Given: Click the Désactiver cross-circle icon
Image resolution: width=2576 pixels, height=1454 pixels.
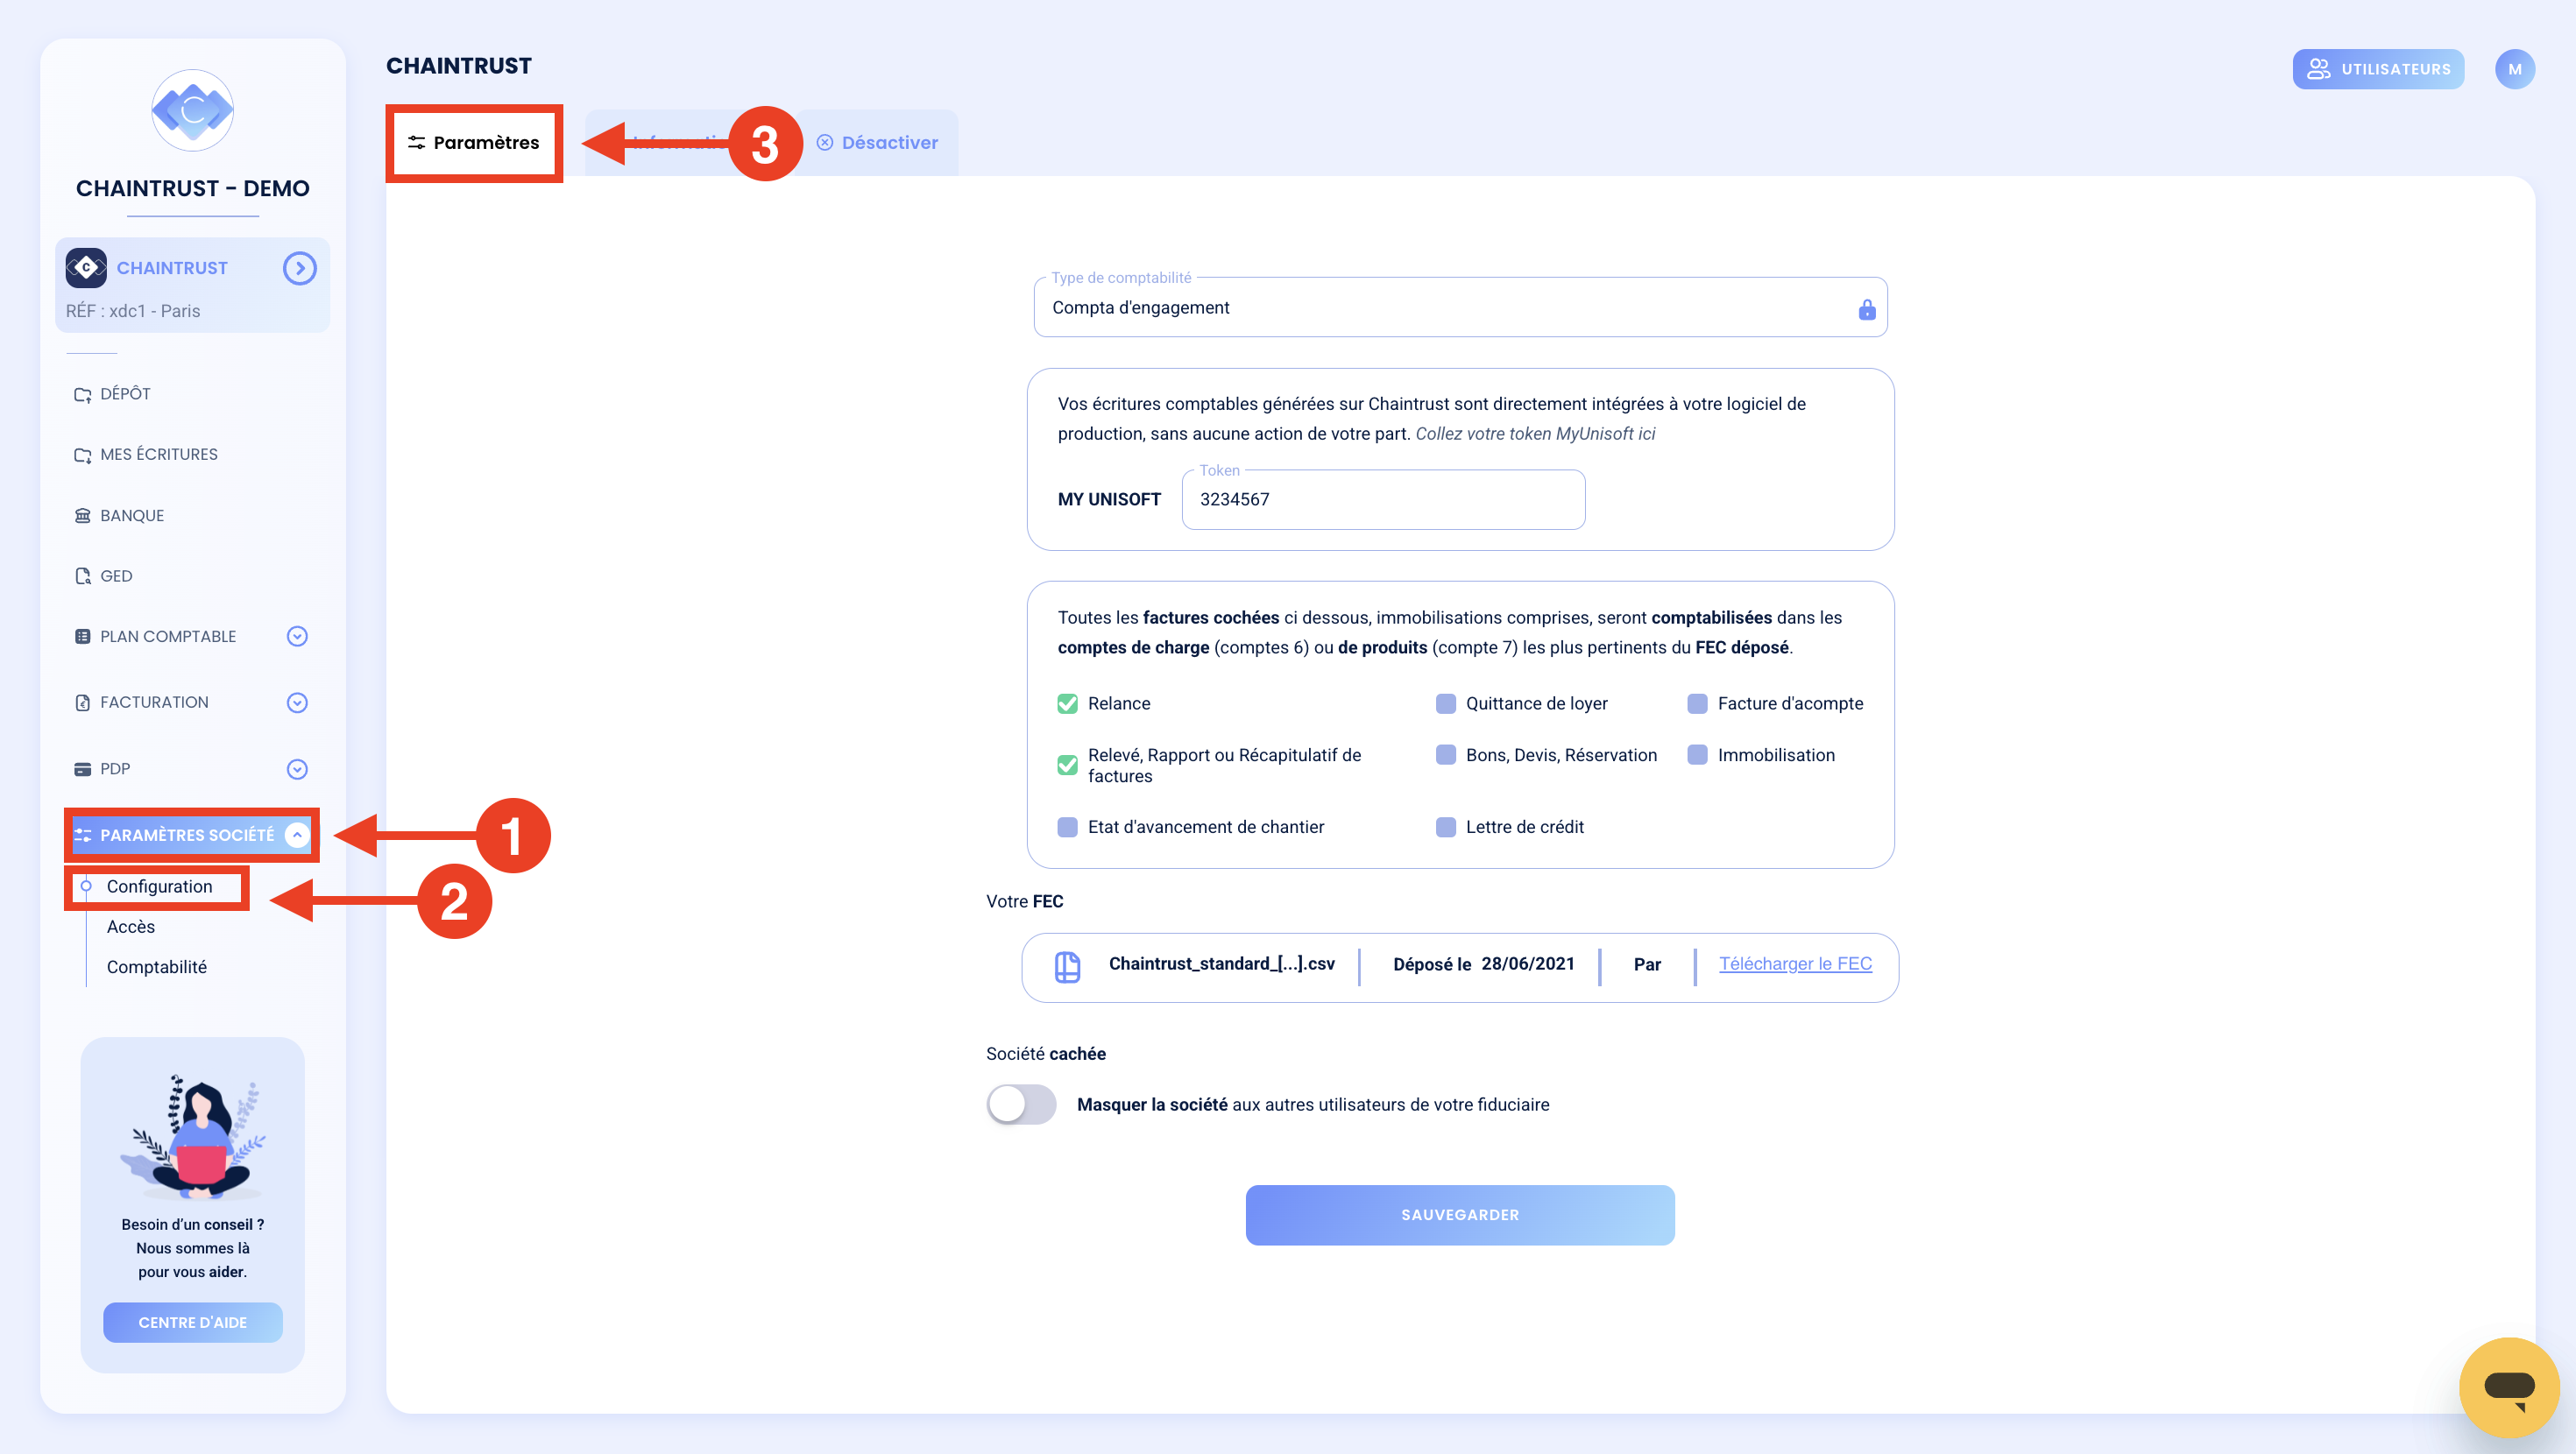Looking at the screenshot, I should pyautogui.click(x=825, y=143).
